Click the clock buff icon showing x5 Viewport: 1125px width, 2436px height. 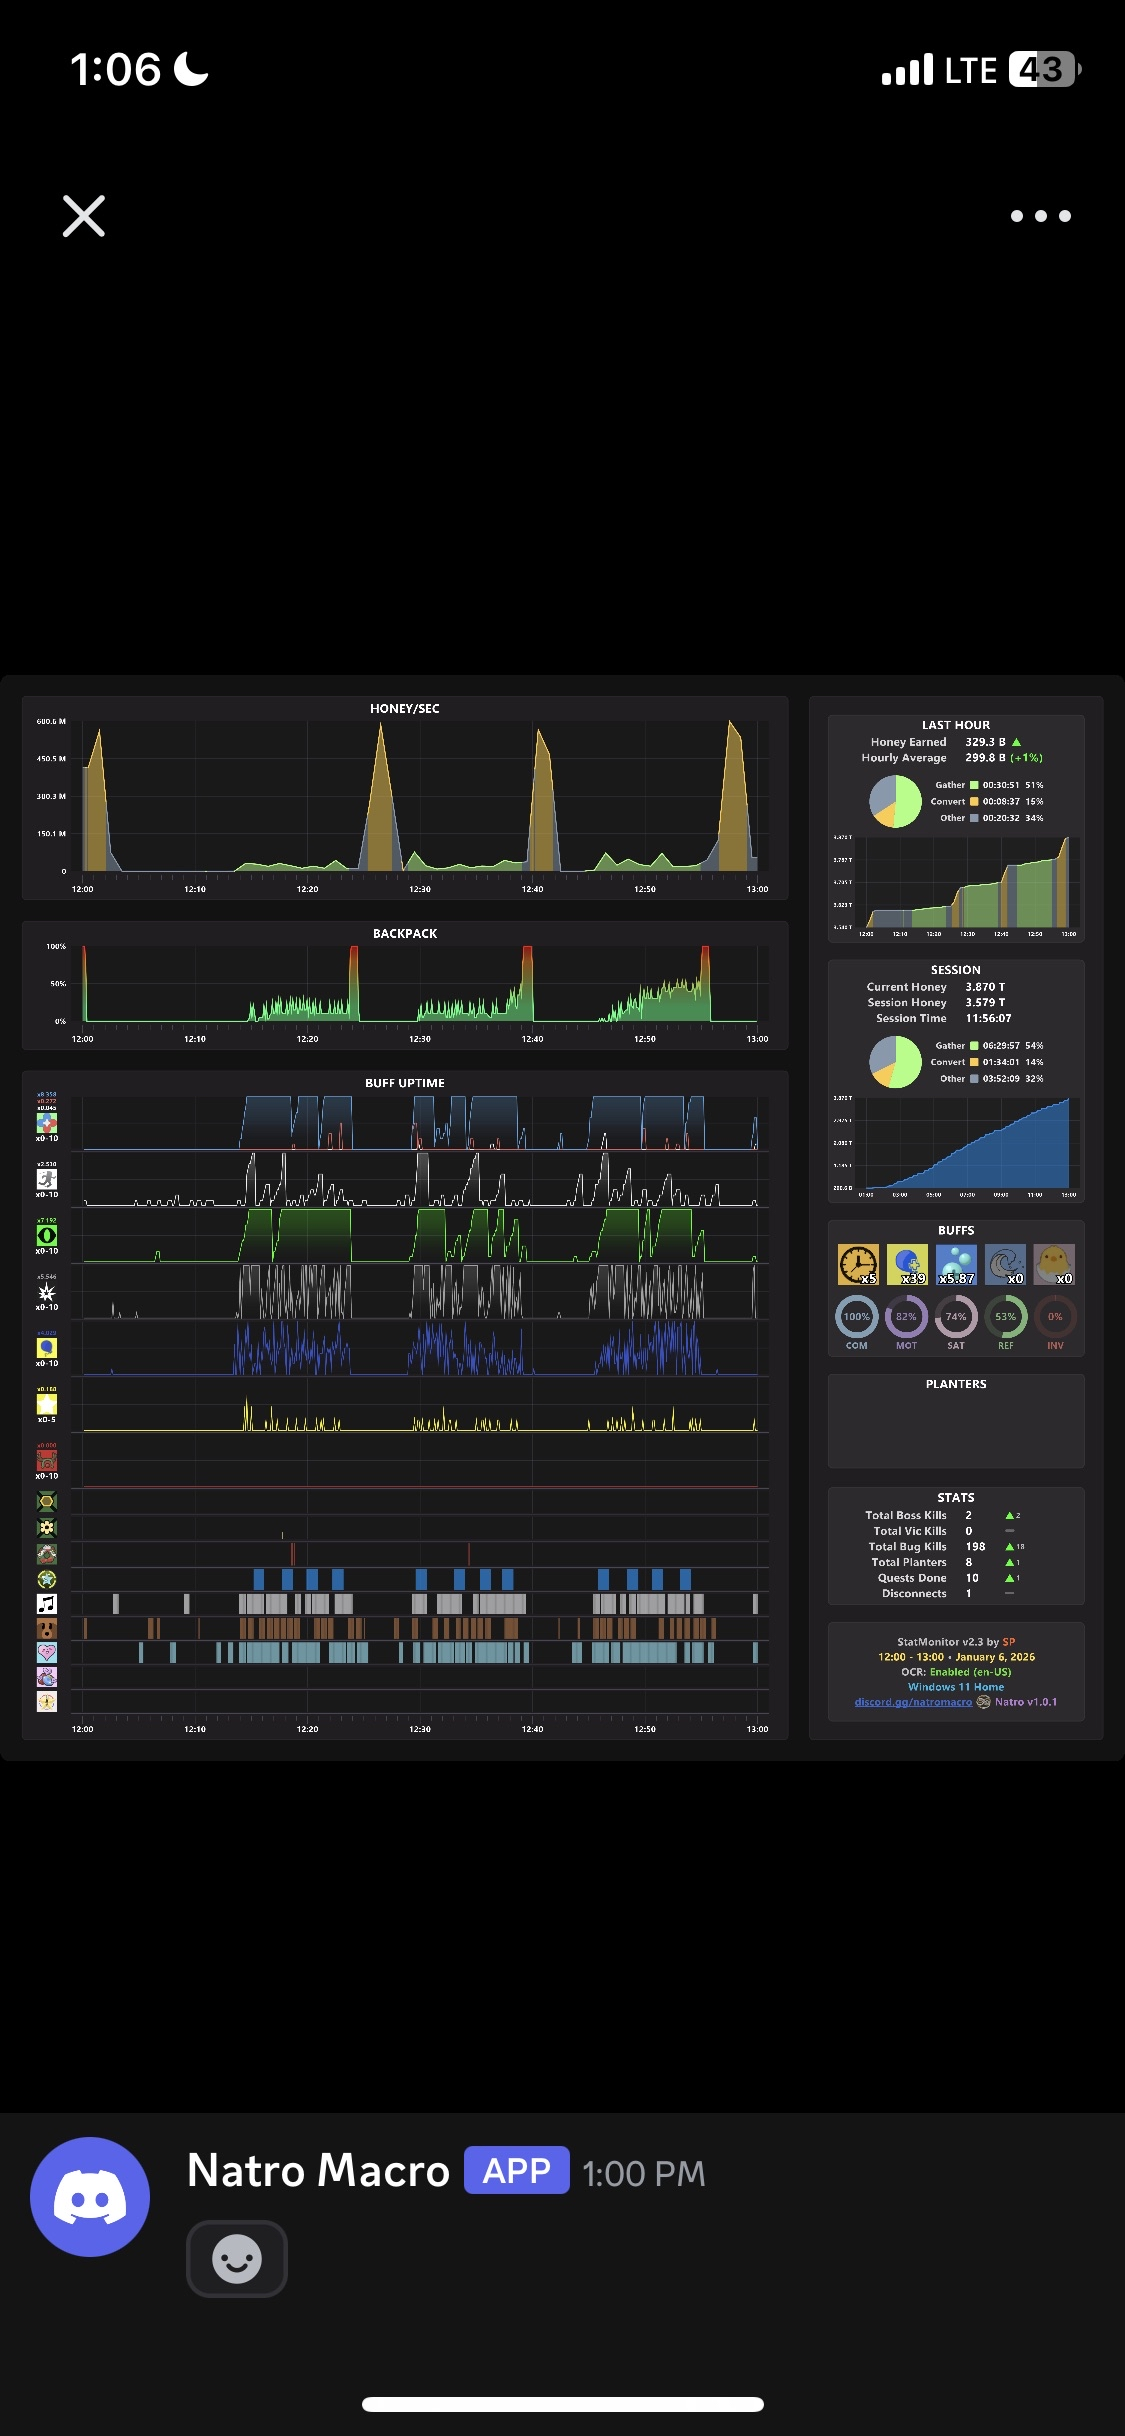click(858, 1264)
